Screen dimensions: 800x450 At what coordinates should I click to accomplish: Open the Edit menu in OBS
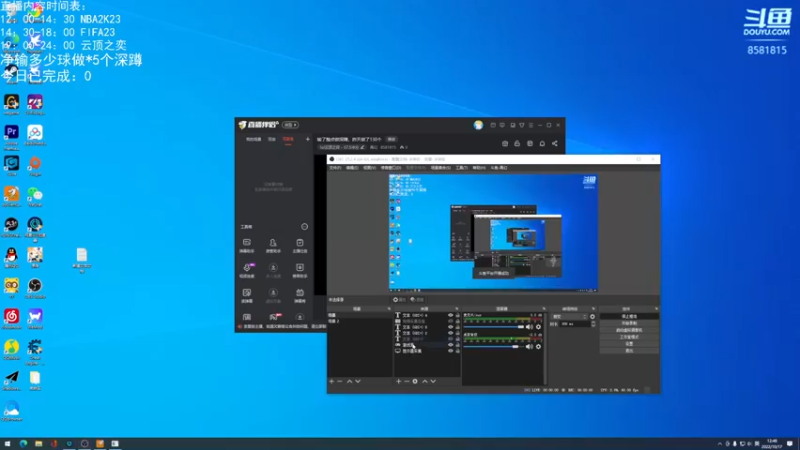click(352, 168)
